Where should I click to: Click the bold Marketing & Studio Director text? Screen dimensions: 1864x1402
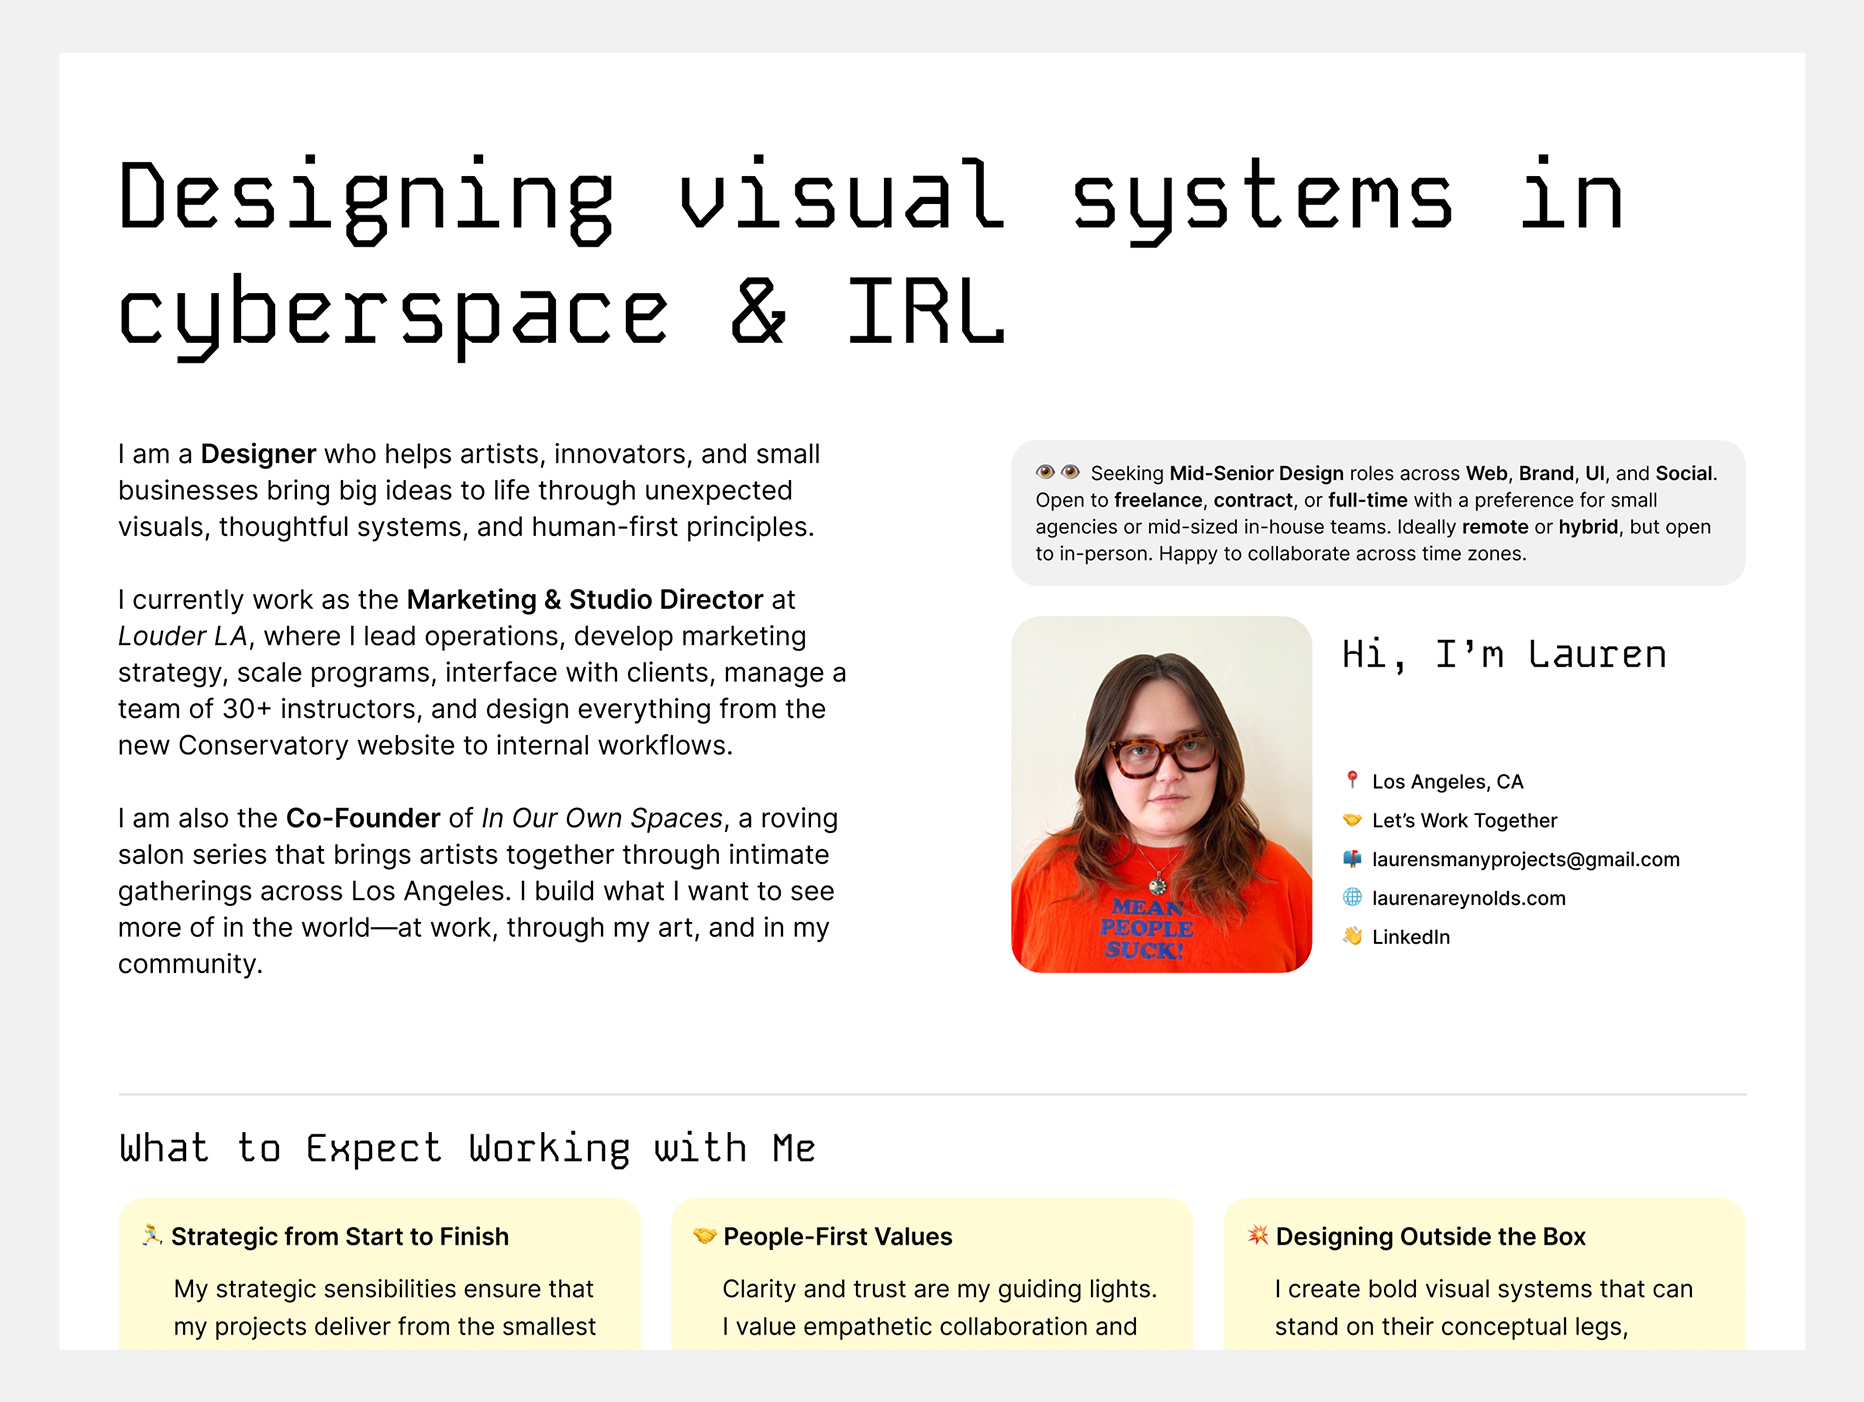tap(585, 600)
